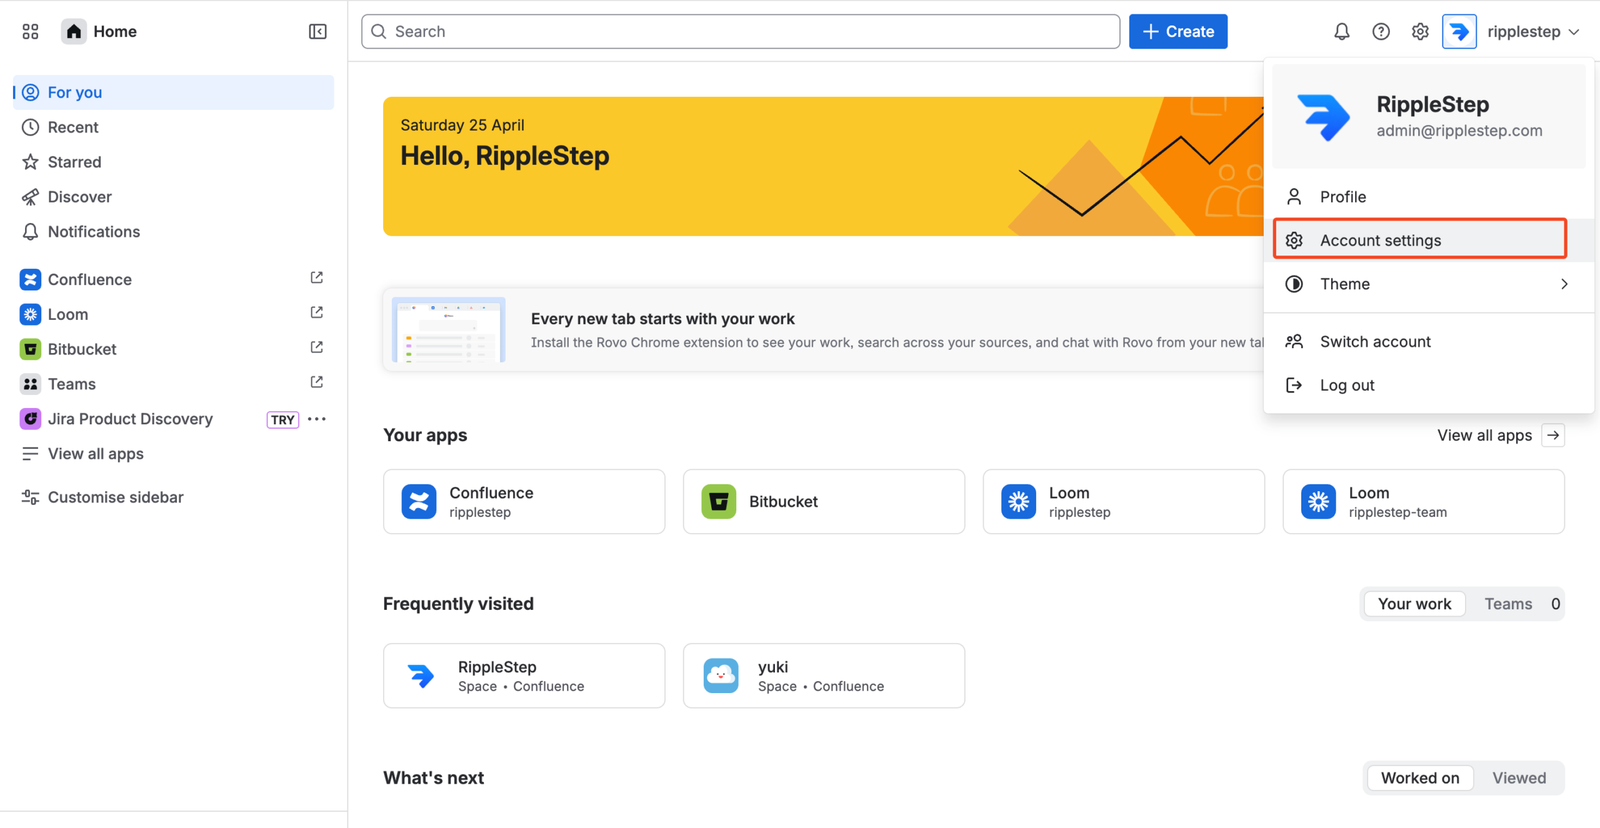The image size is (1600, 828).
Task: Click the yuki space cloud icon
Action: (721, 676)
